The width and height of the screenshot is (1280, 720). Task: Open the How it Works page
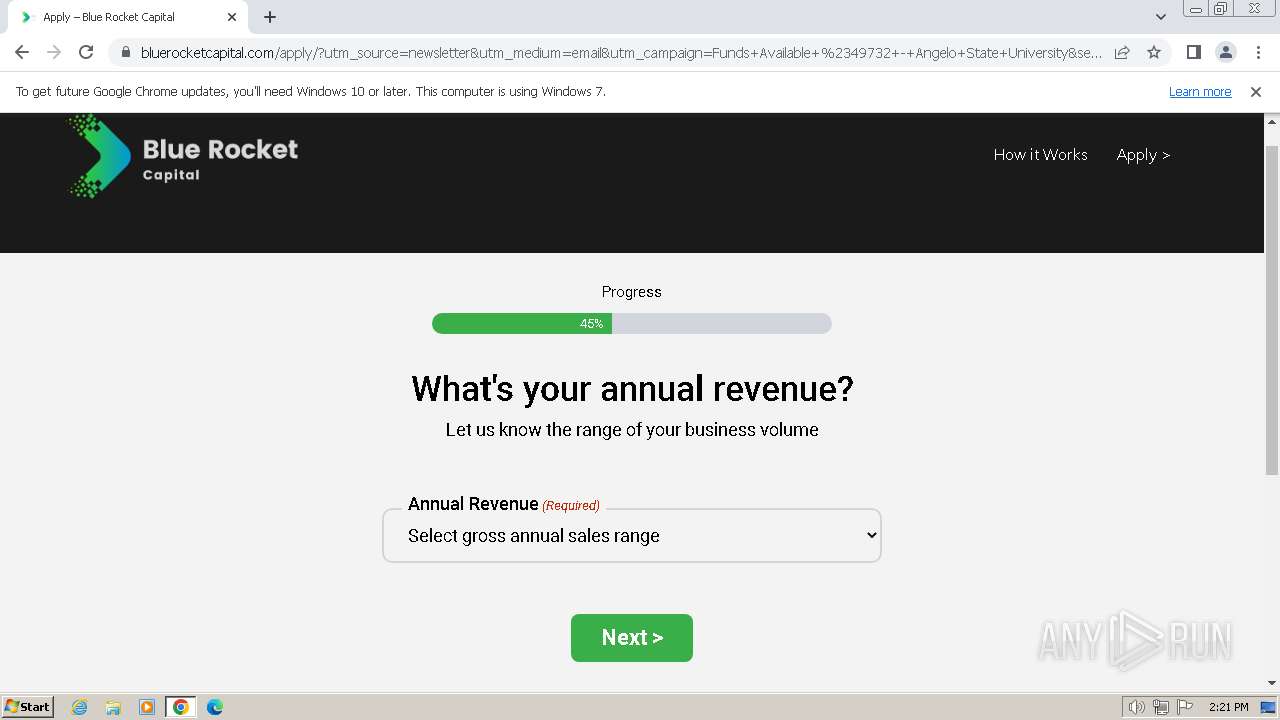click(x=1040, y=155)
